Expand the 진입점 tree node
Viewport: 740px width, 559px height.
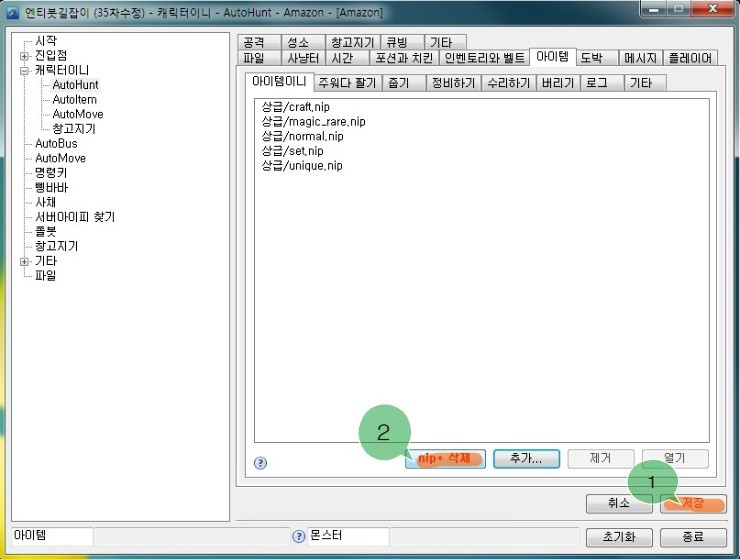pyautogui.click(x=25, y=56)
